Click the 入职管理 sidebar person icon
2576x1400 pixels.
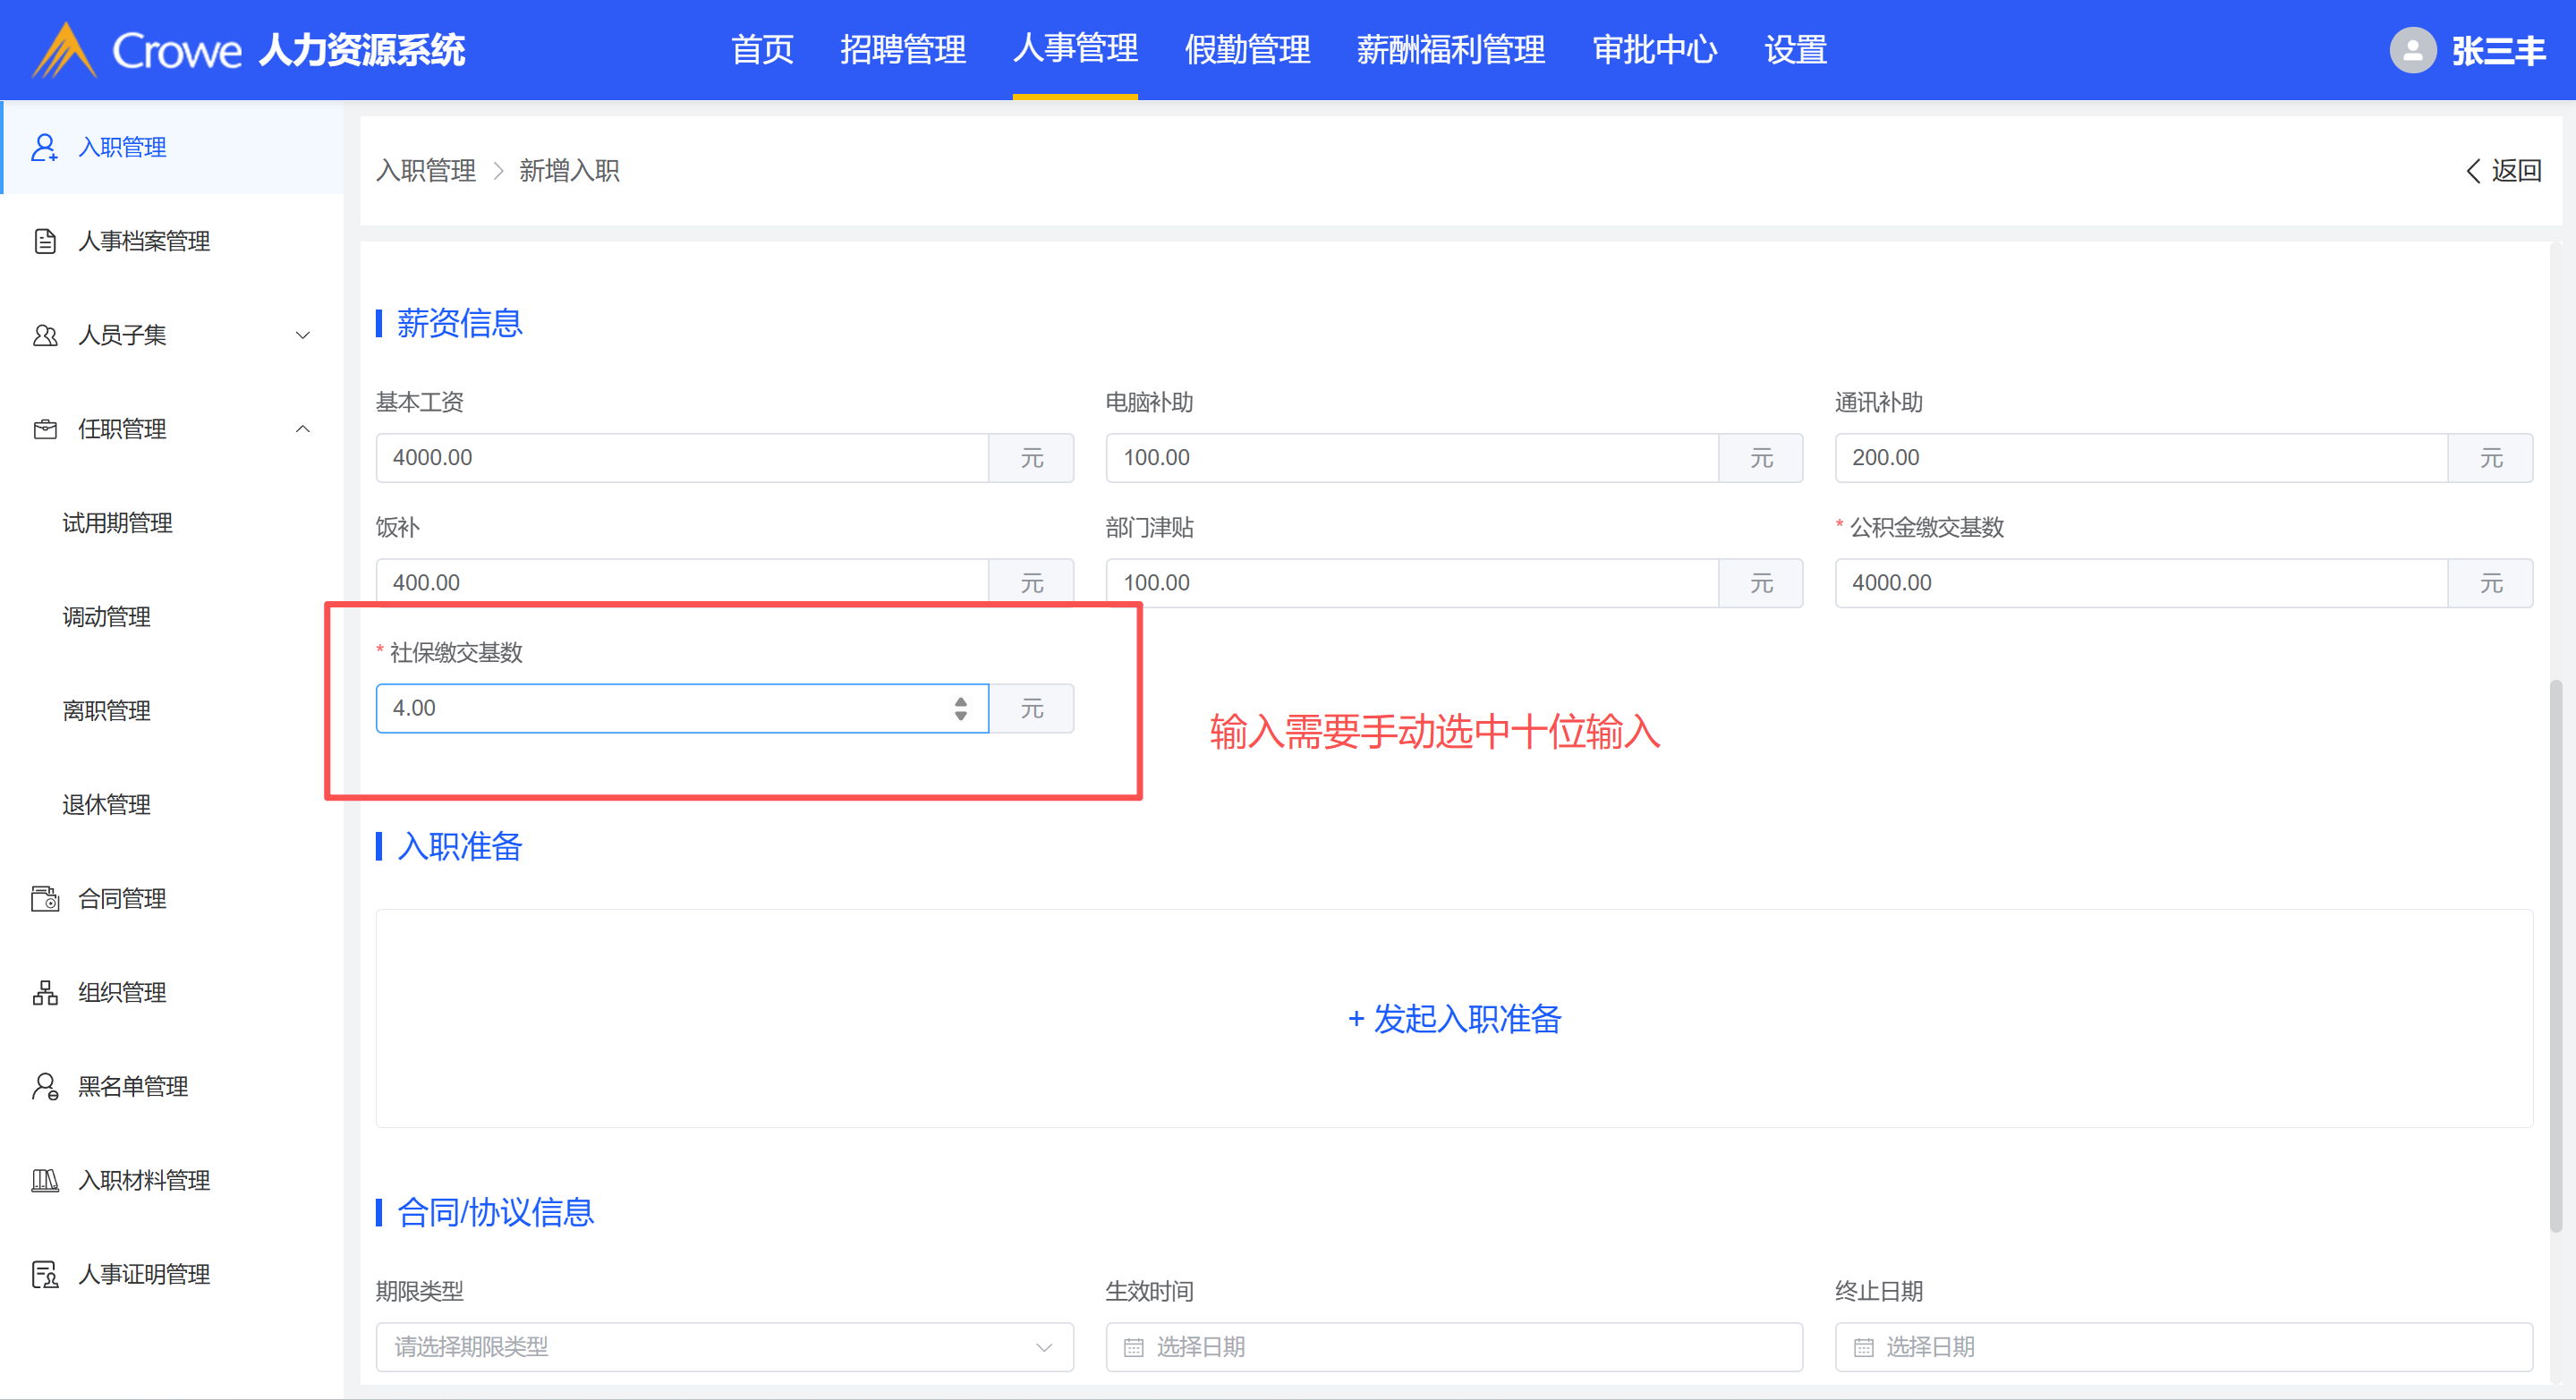[44, 147]
